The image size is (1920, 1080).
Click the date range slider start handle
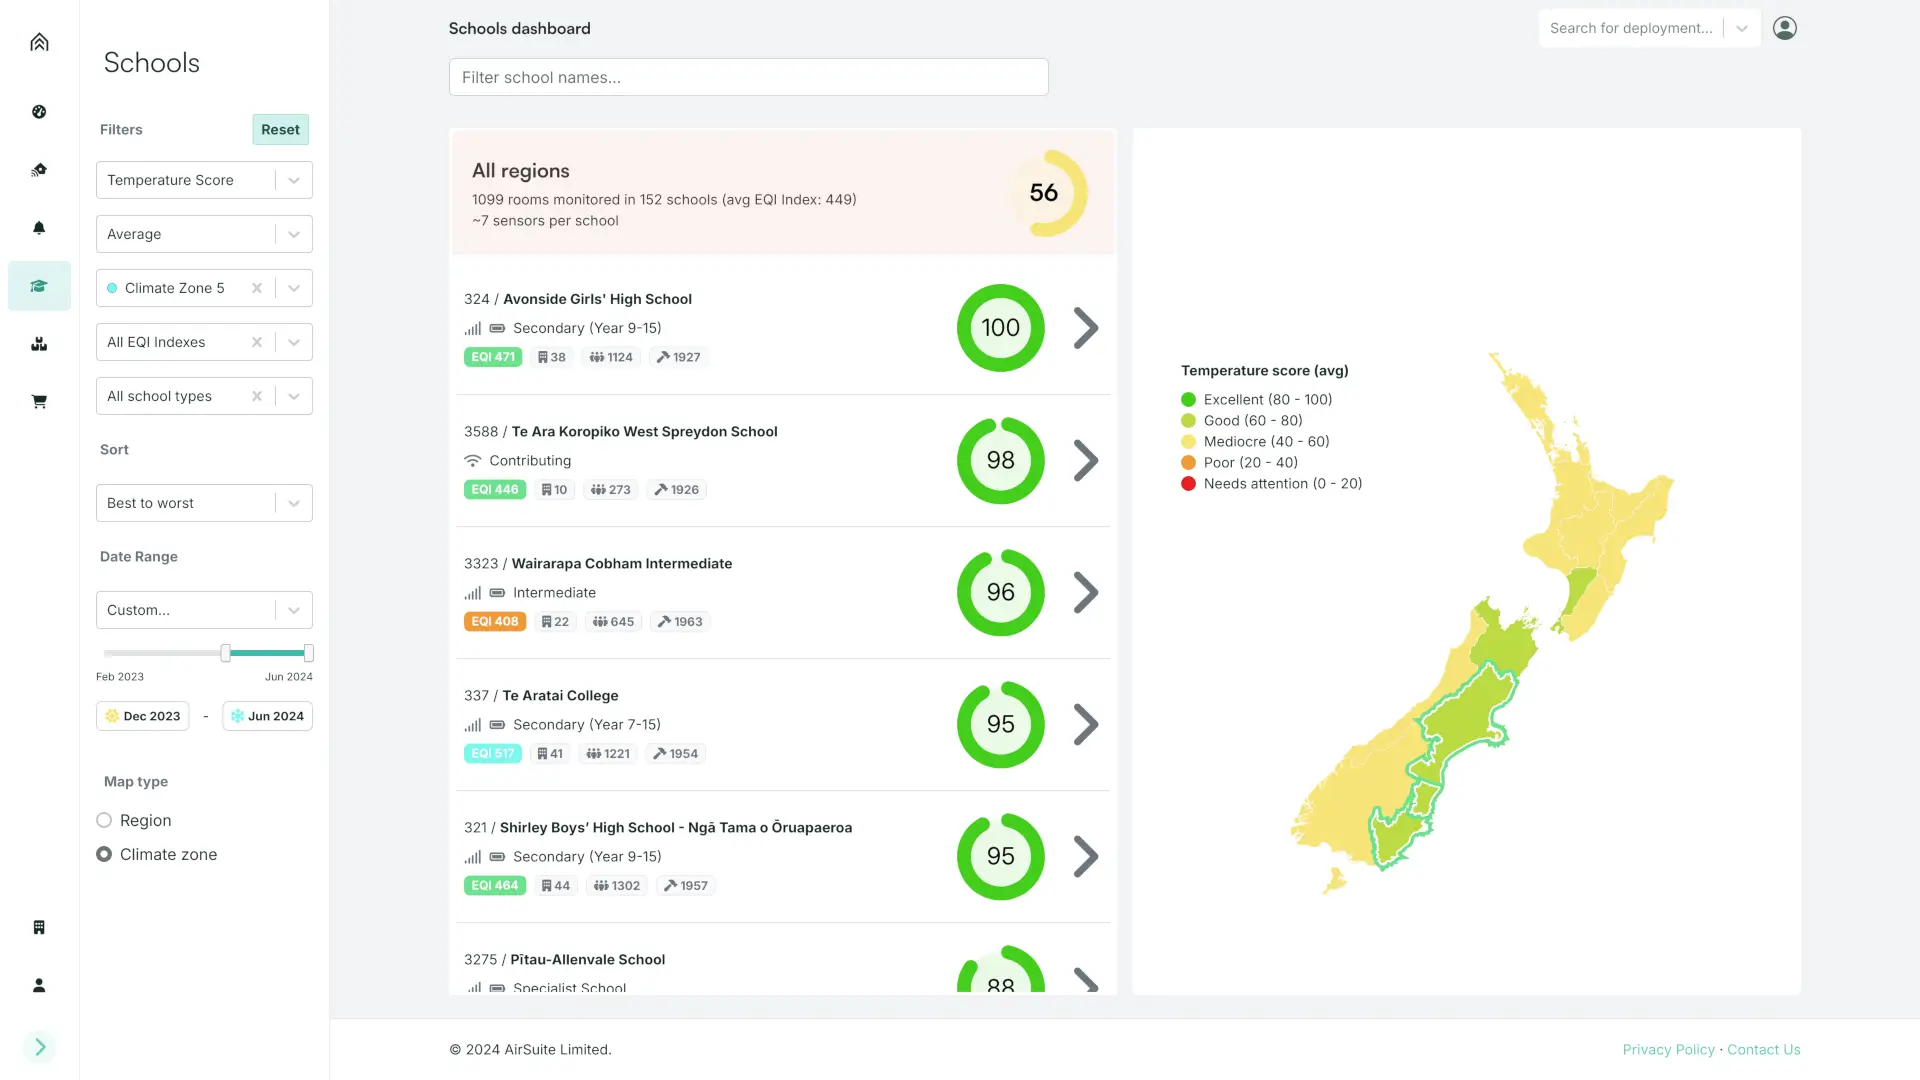(226, 653)
